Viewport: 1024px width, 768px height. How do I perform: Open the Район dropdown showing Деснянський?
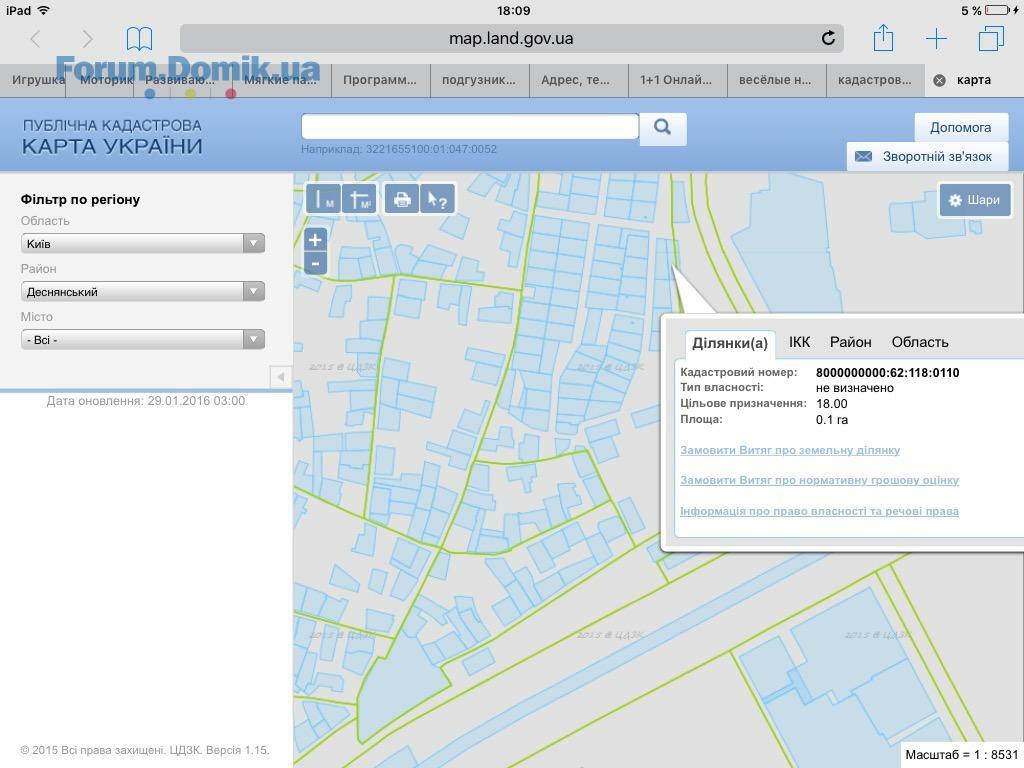click(x=142, y=291)
